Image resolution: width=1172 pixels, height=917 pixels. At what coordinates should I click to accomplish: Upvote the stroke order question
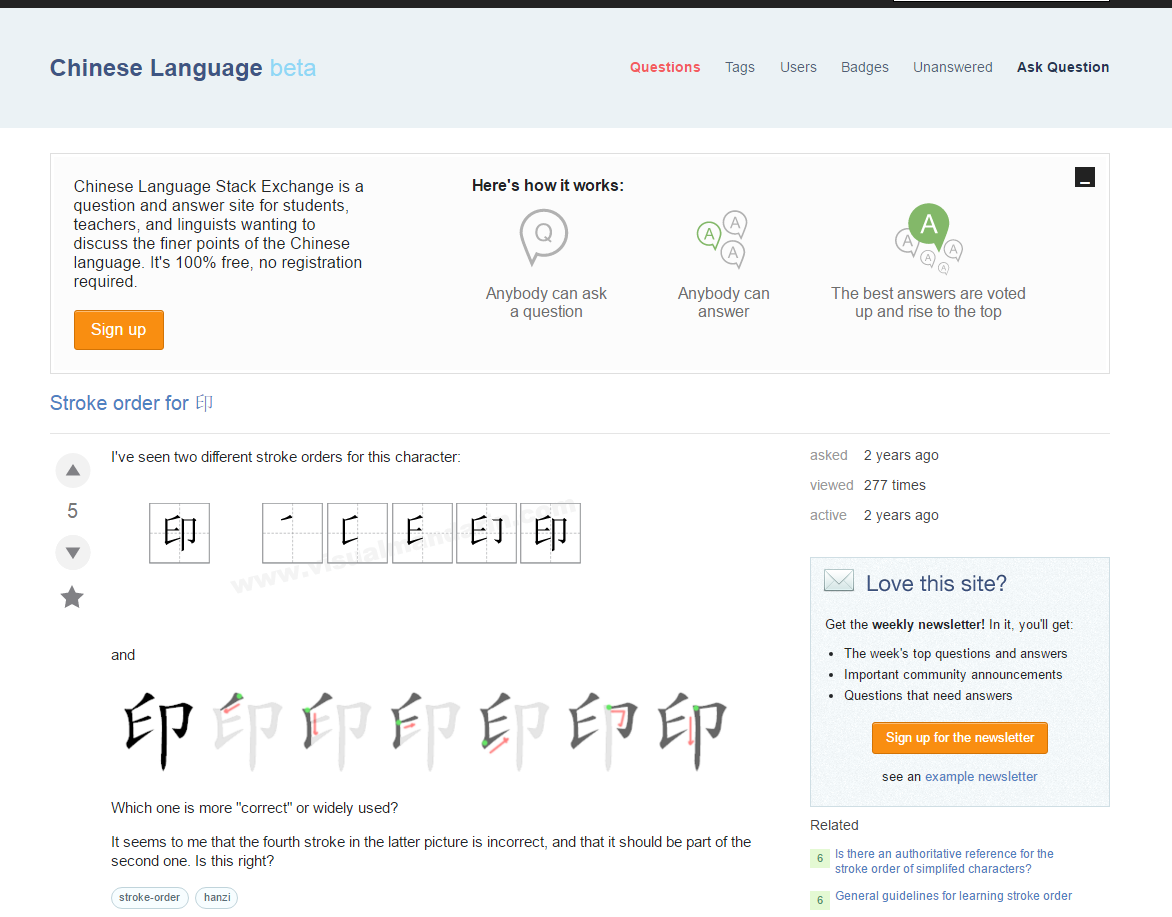tap(72, 471)
